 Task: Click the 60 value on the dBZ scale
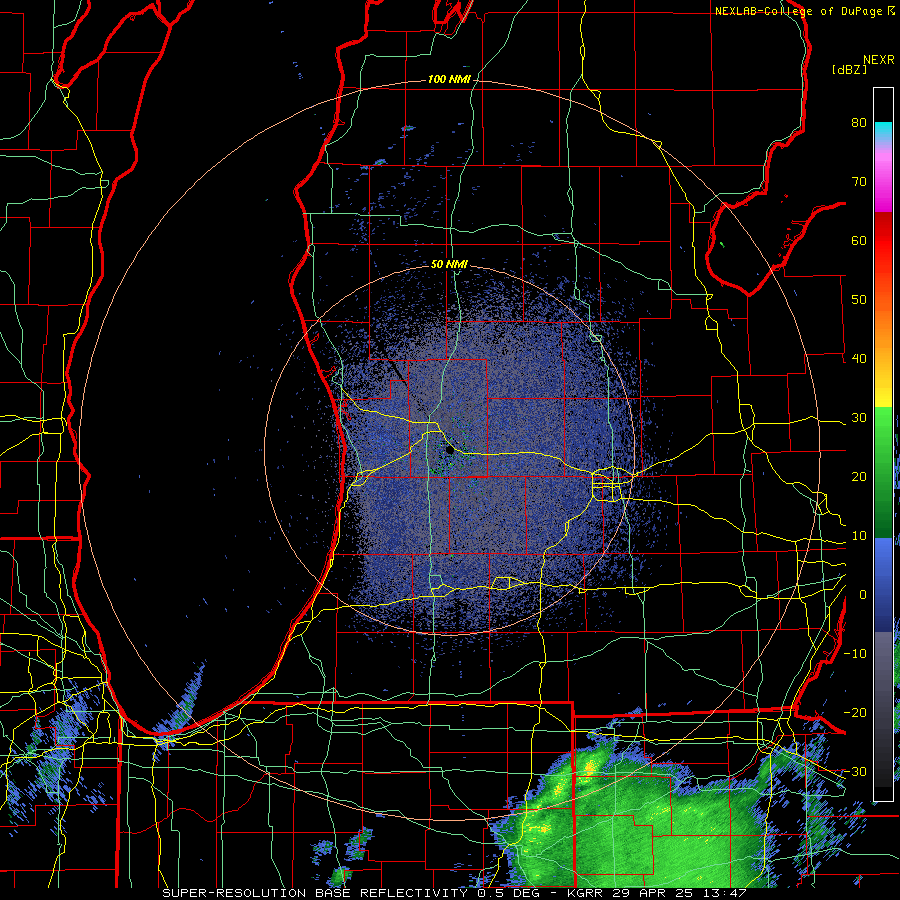(859, 240)
